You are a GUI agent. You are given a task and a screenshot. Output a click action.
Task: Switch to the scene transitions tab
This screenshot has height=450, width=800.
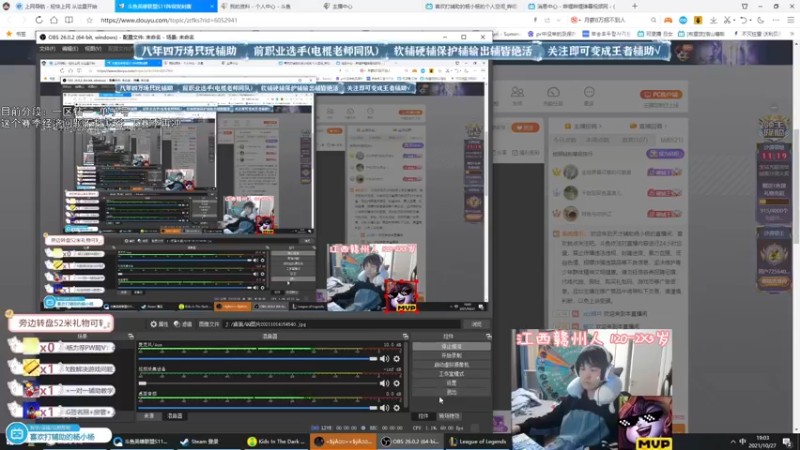449,416
